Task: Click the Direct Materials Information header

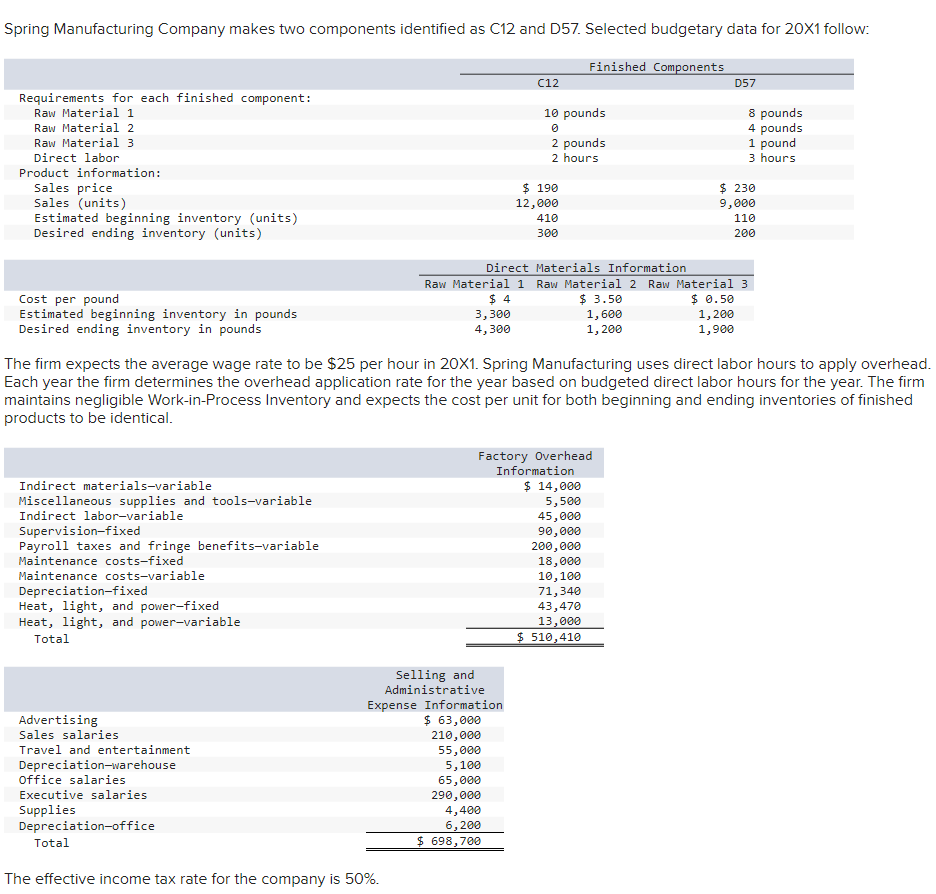Action: click(585, 267)
